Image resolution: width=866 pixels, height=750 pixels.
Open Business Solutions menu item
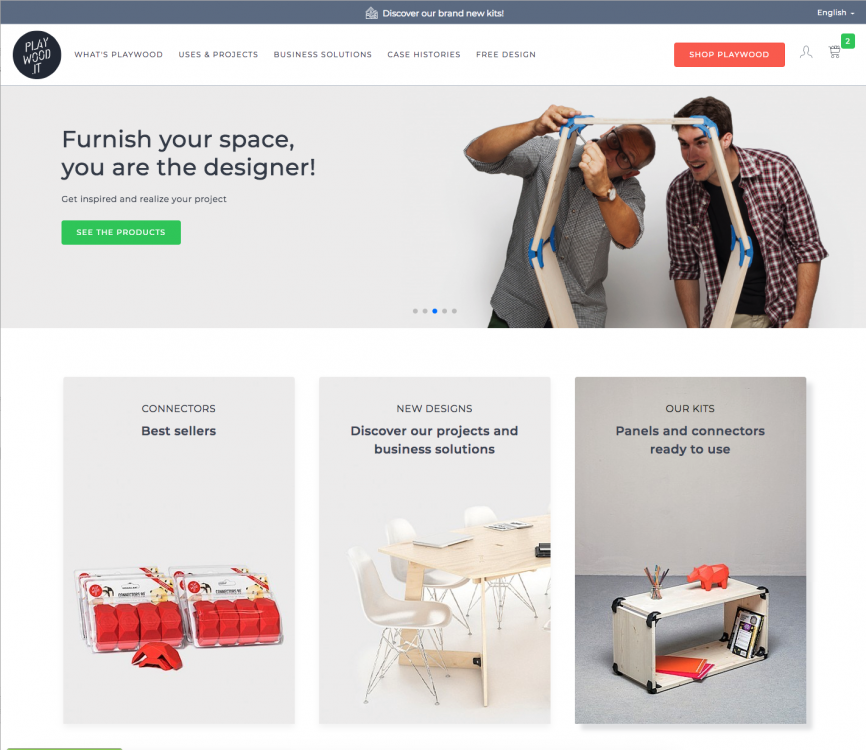(323, 54)
